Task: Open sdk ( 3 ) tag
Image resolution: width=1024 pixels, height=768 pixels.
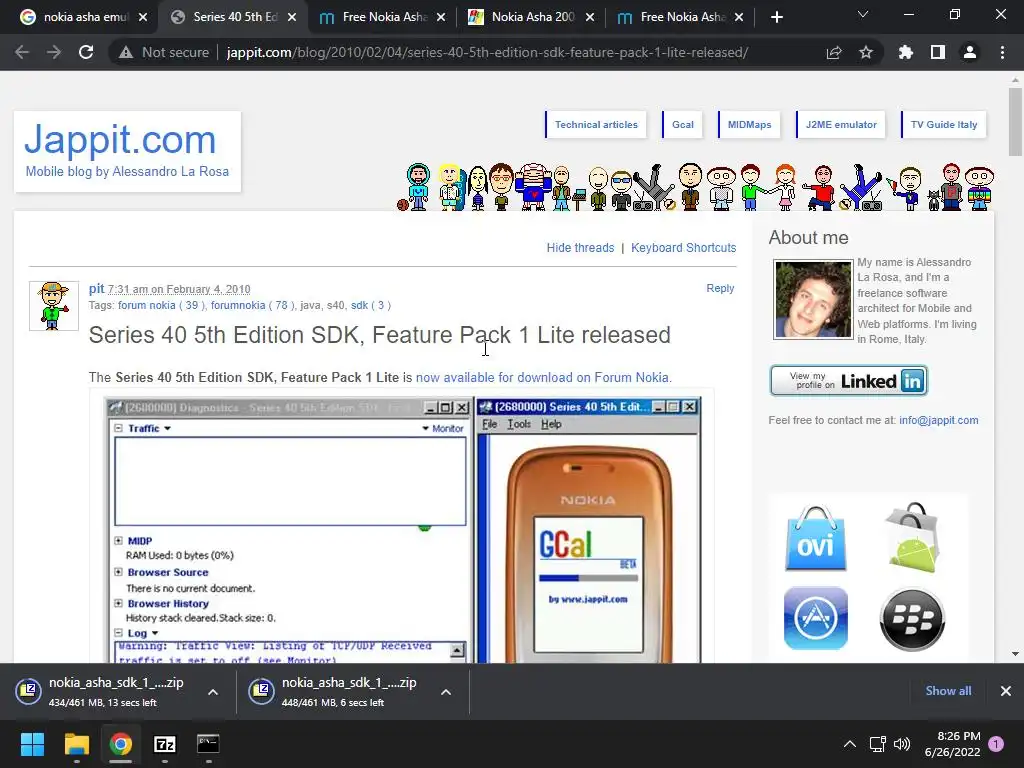Action: point(371,305)
